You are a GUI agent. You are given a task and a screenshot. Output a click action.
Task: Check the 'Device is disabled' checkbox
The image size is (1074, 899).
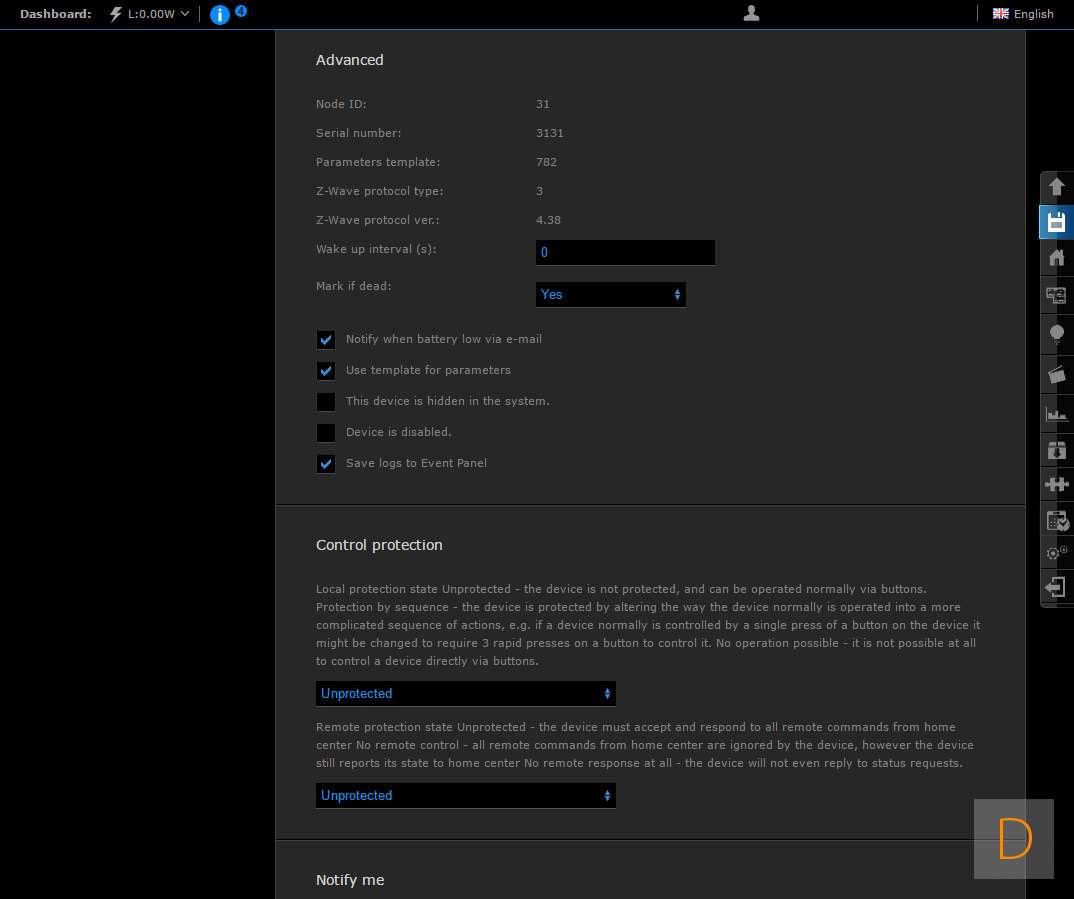(326, 433)
